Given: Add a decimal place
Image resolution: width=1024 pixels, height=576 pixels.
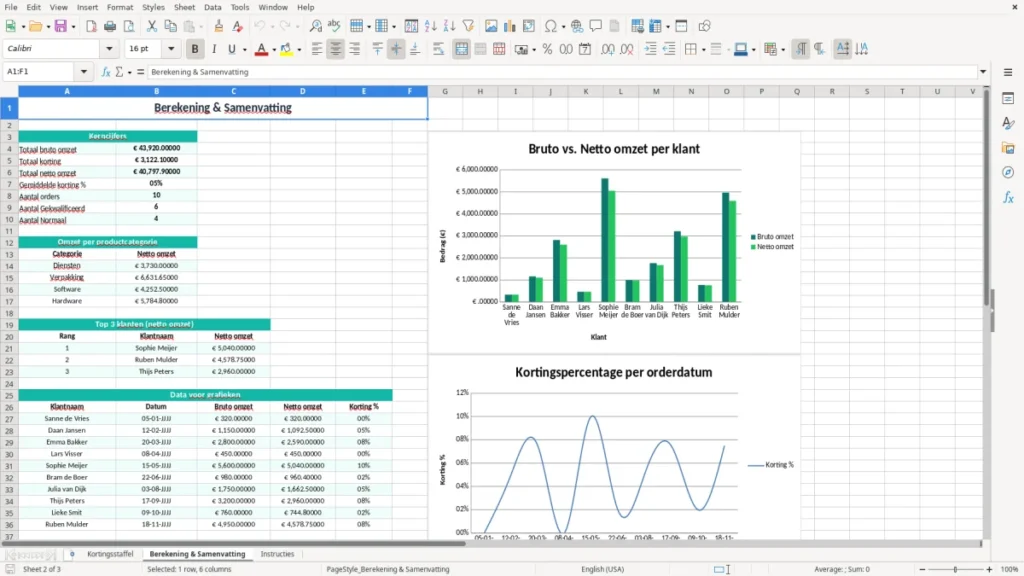Looking at the screenshot, I should tap(608, 49).
